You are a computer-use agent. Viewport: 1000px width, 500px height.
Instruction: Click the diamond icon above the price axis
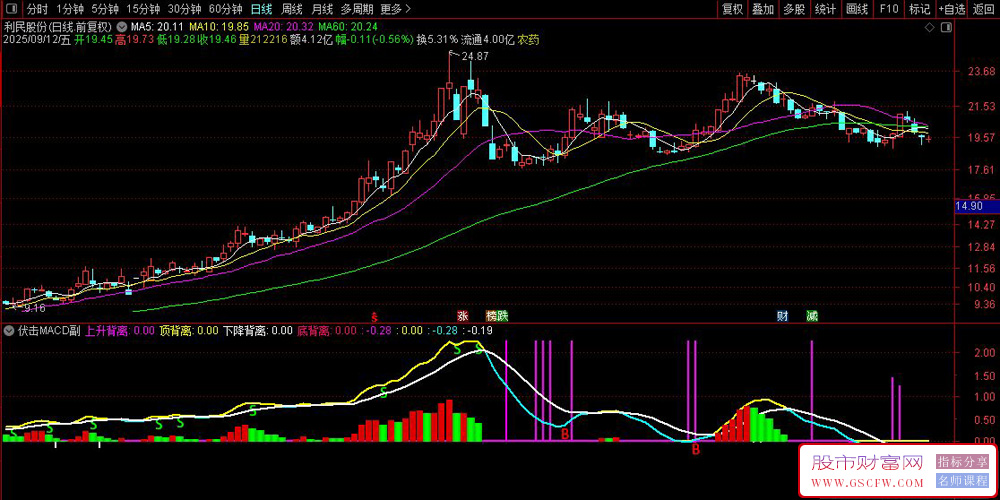click(x=930, y=27)
